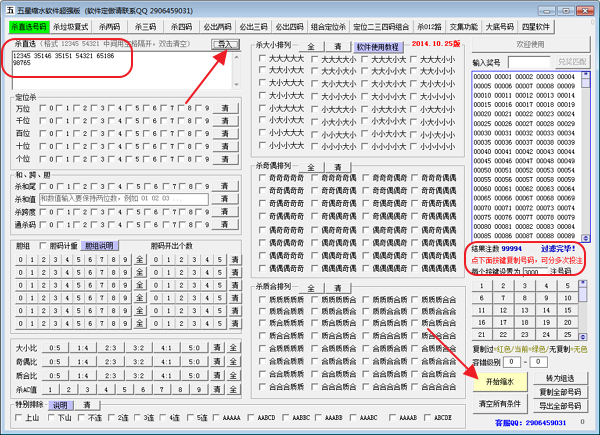Click 清空所有条件 to reset conditions

click(502, 403)
